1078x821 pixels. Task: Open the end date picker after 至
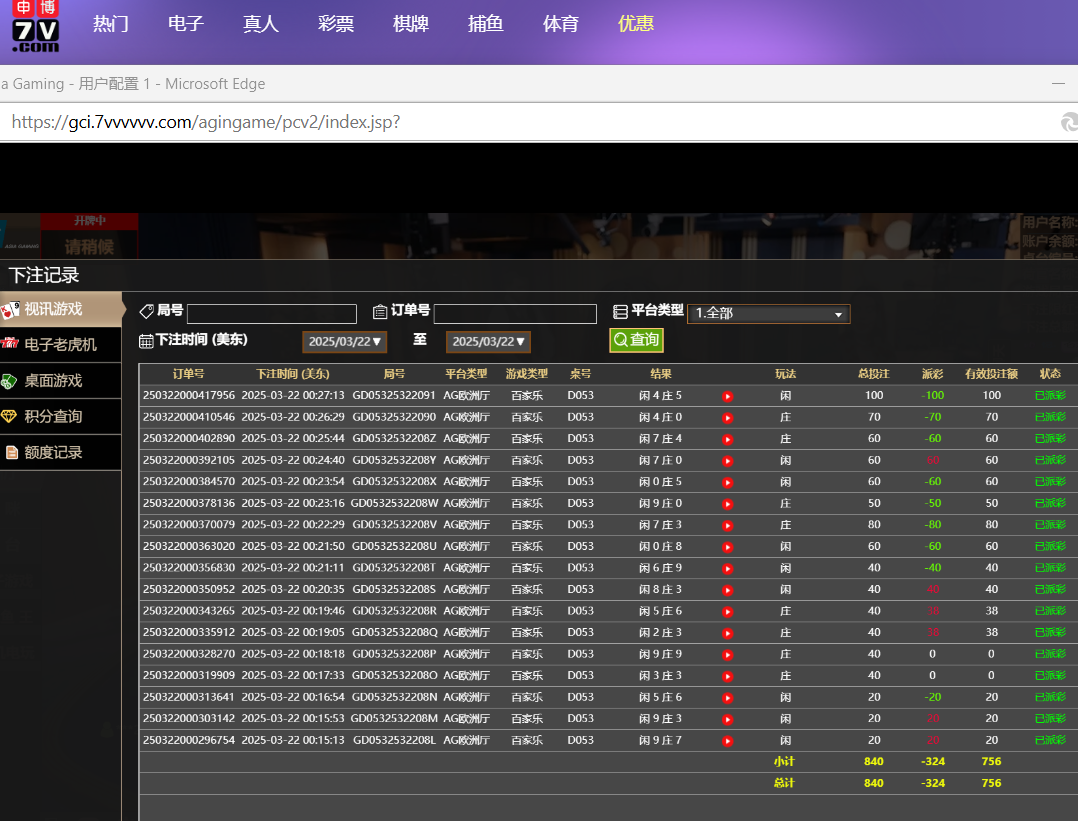click(488, 342)
